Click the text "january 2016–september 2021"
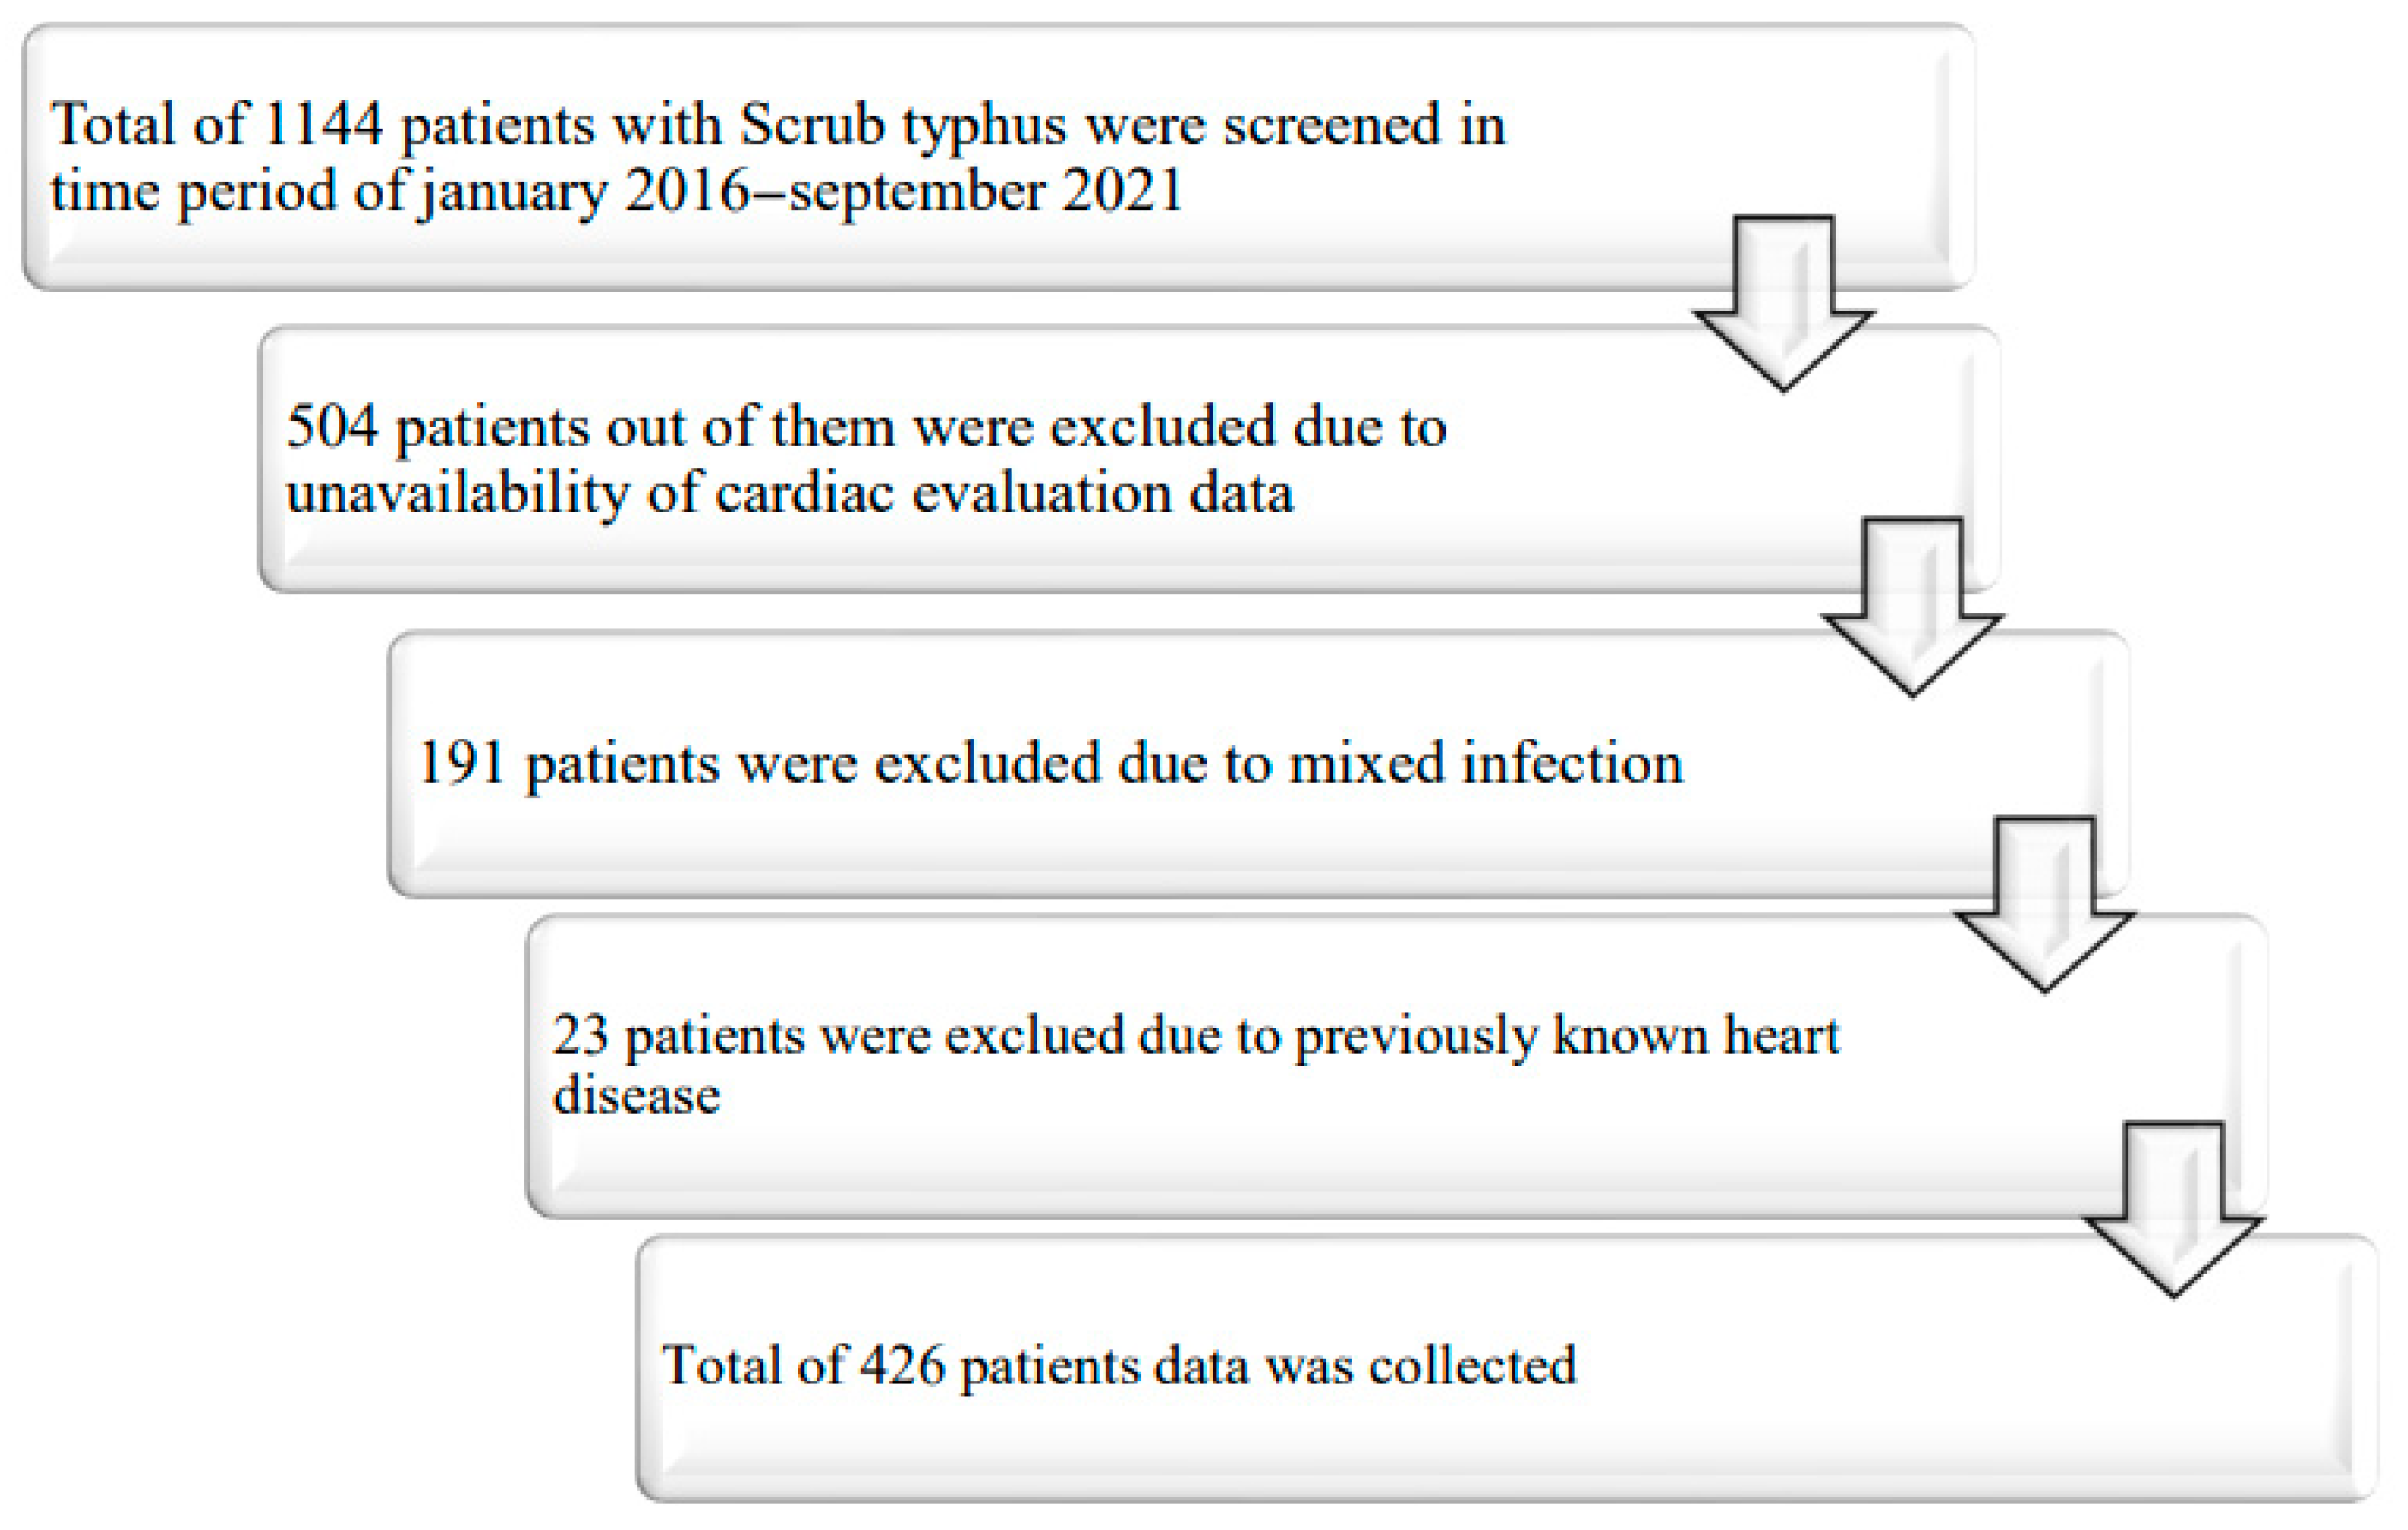Screen dimensions: 2408x1530 [x=800, y=191]
